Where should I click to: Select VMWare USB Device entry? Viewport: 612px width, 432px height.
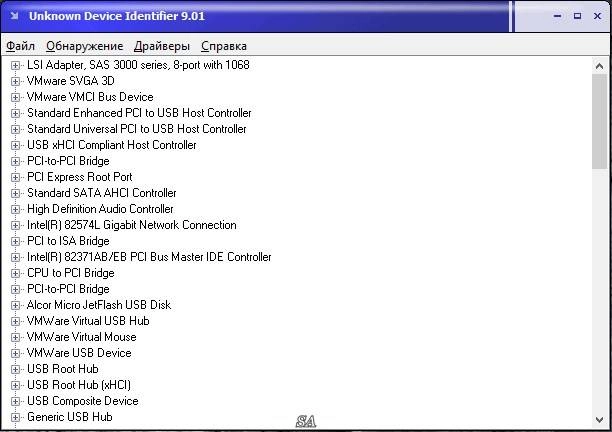79,353
